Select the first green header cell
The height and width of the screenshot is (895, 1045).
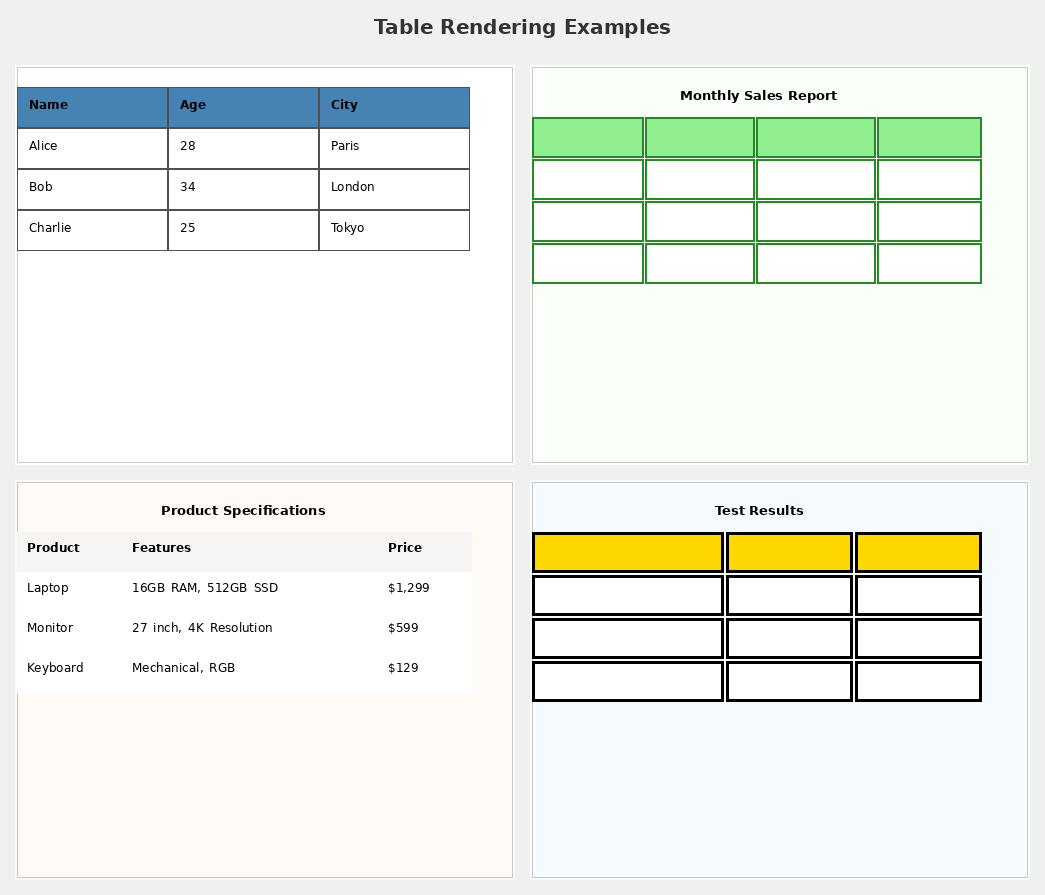click(587, 137)
